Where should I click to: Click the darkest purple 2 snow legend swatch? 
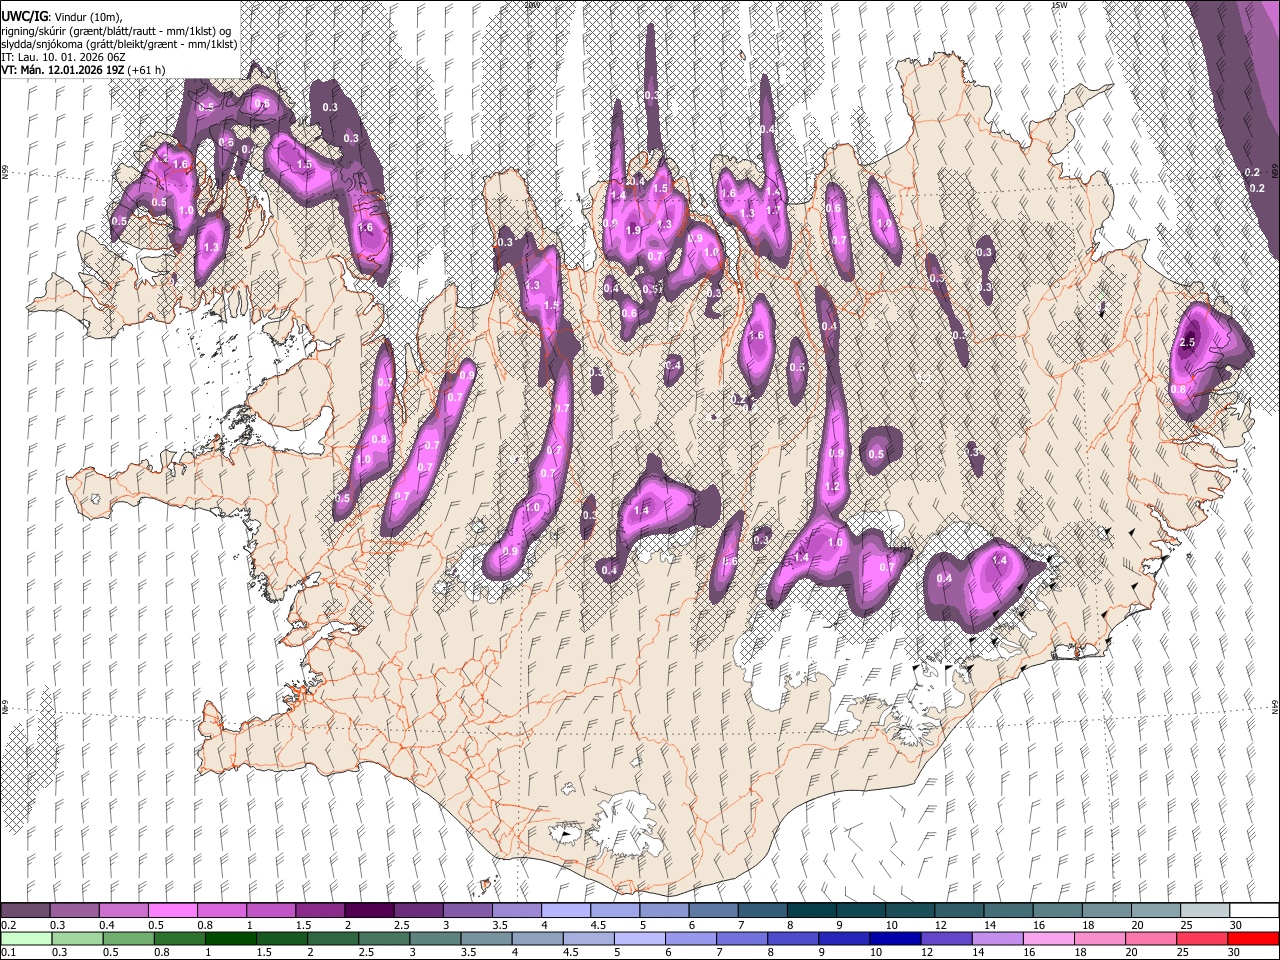click(x=369, y=911)
